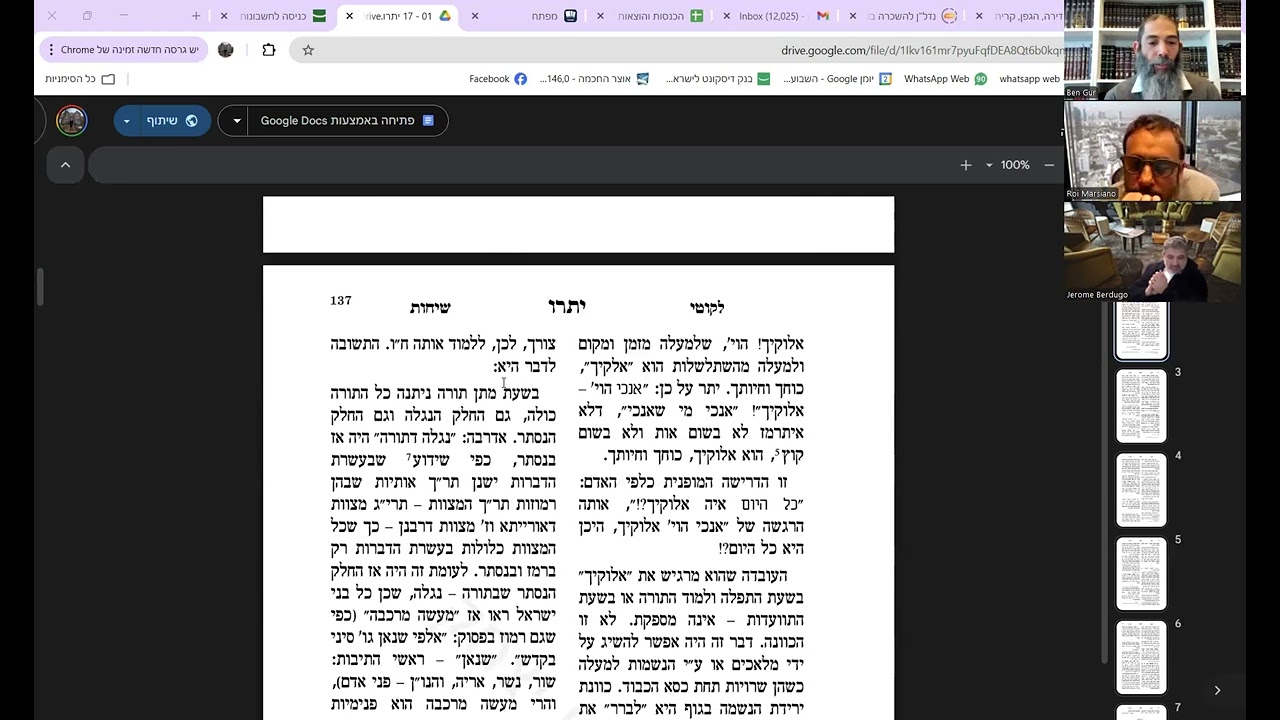Open the כל הסימניות bookmarks folder
Screen dimensions: 1280x720
pos(80,79)
